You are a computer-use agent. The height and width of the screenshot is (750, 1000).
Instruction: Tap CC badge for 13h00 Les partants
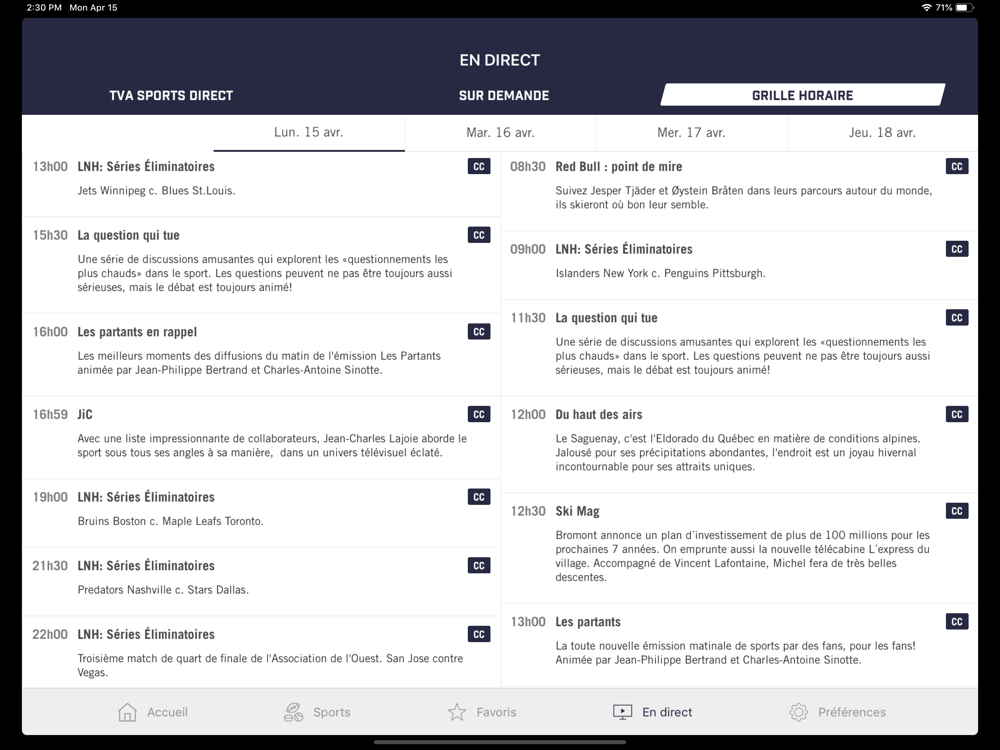coord(957,622)
